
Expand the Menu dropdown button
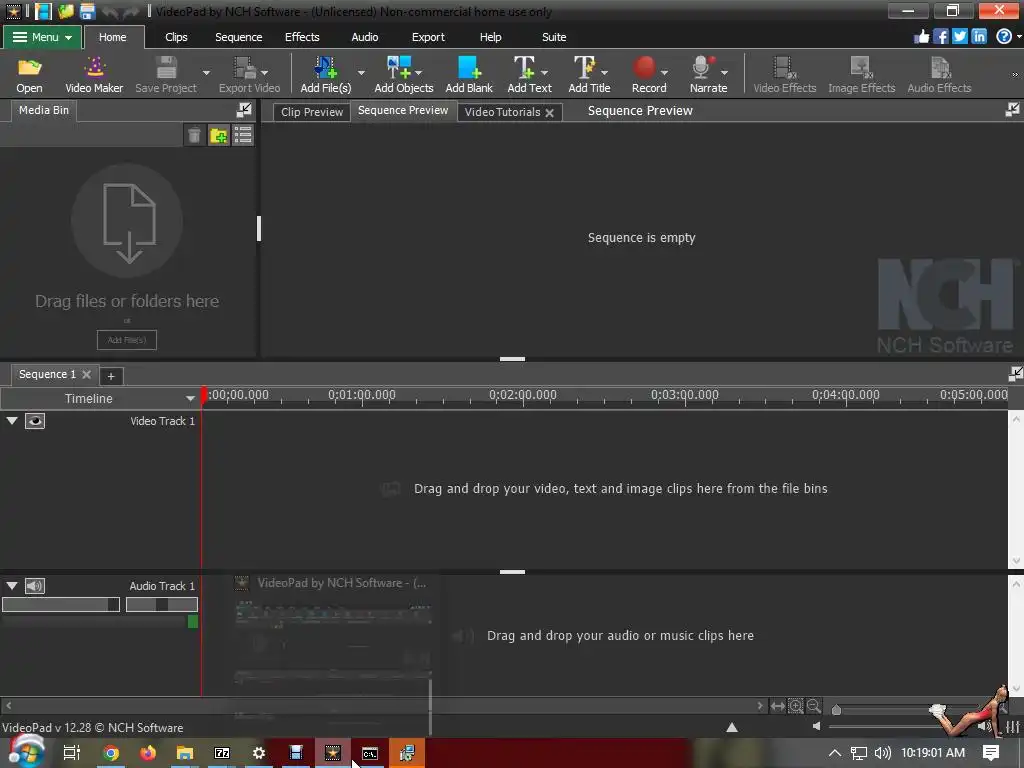pyautogui.click(x=42, y=37)
